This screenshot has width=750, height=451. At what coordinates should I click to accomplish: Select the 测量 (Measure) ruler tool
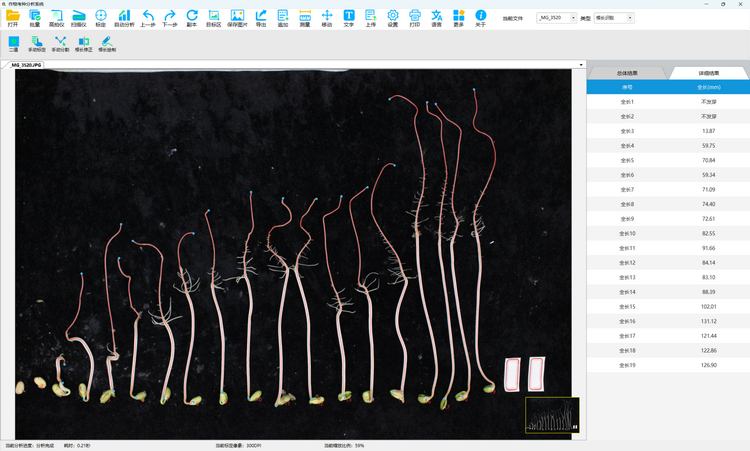(x=304, y=17)
